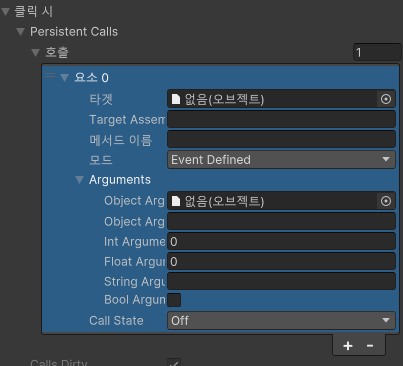Toggle the Calls Dirty checkbox
This screenshot has height=366, width=403.
tap(174, 363)
